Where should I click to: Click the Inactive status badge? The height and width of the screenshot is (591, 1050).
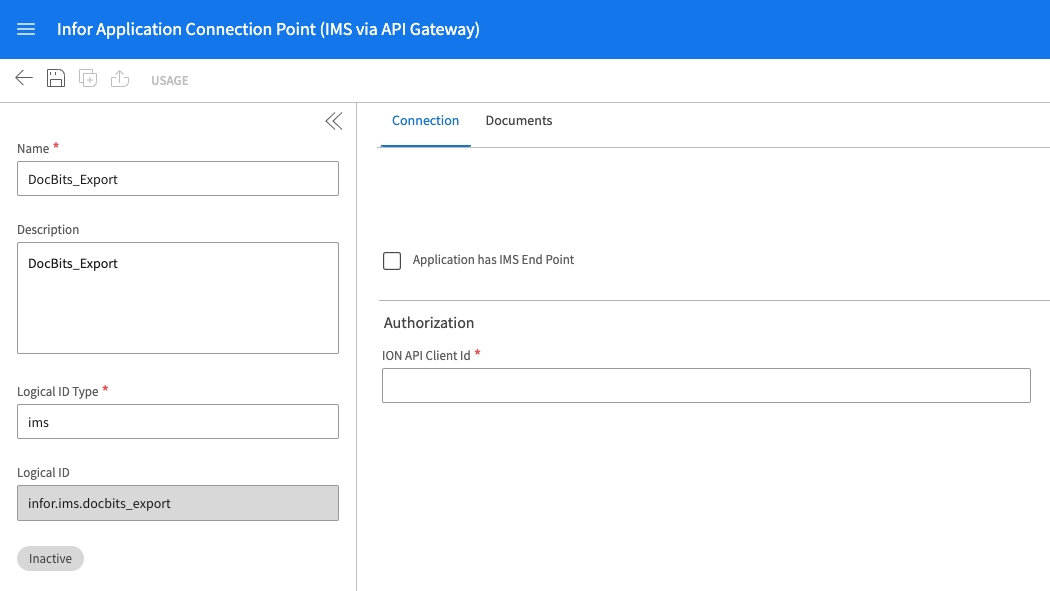tap(50, 559)
